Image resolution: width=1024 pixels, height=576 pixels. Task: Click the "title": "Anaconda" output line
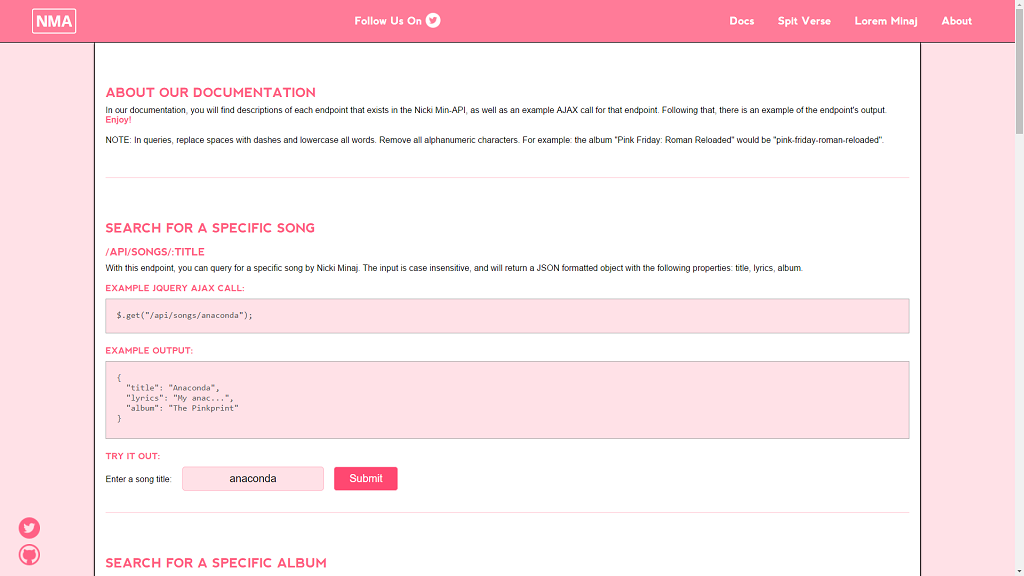(x=172, y=388)
